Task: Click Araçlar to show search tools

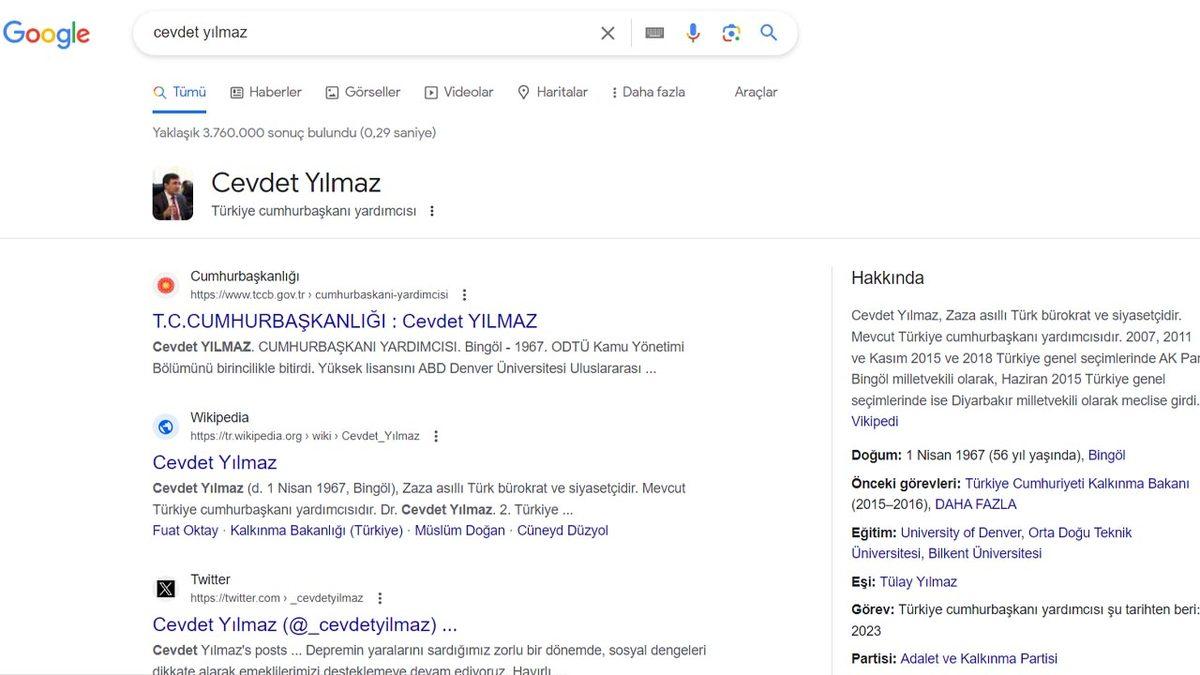Action: click(x=755, y=91)
